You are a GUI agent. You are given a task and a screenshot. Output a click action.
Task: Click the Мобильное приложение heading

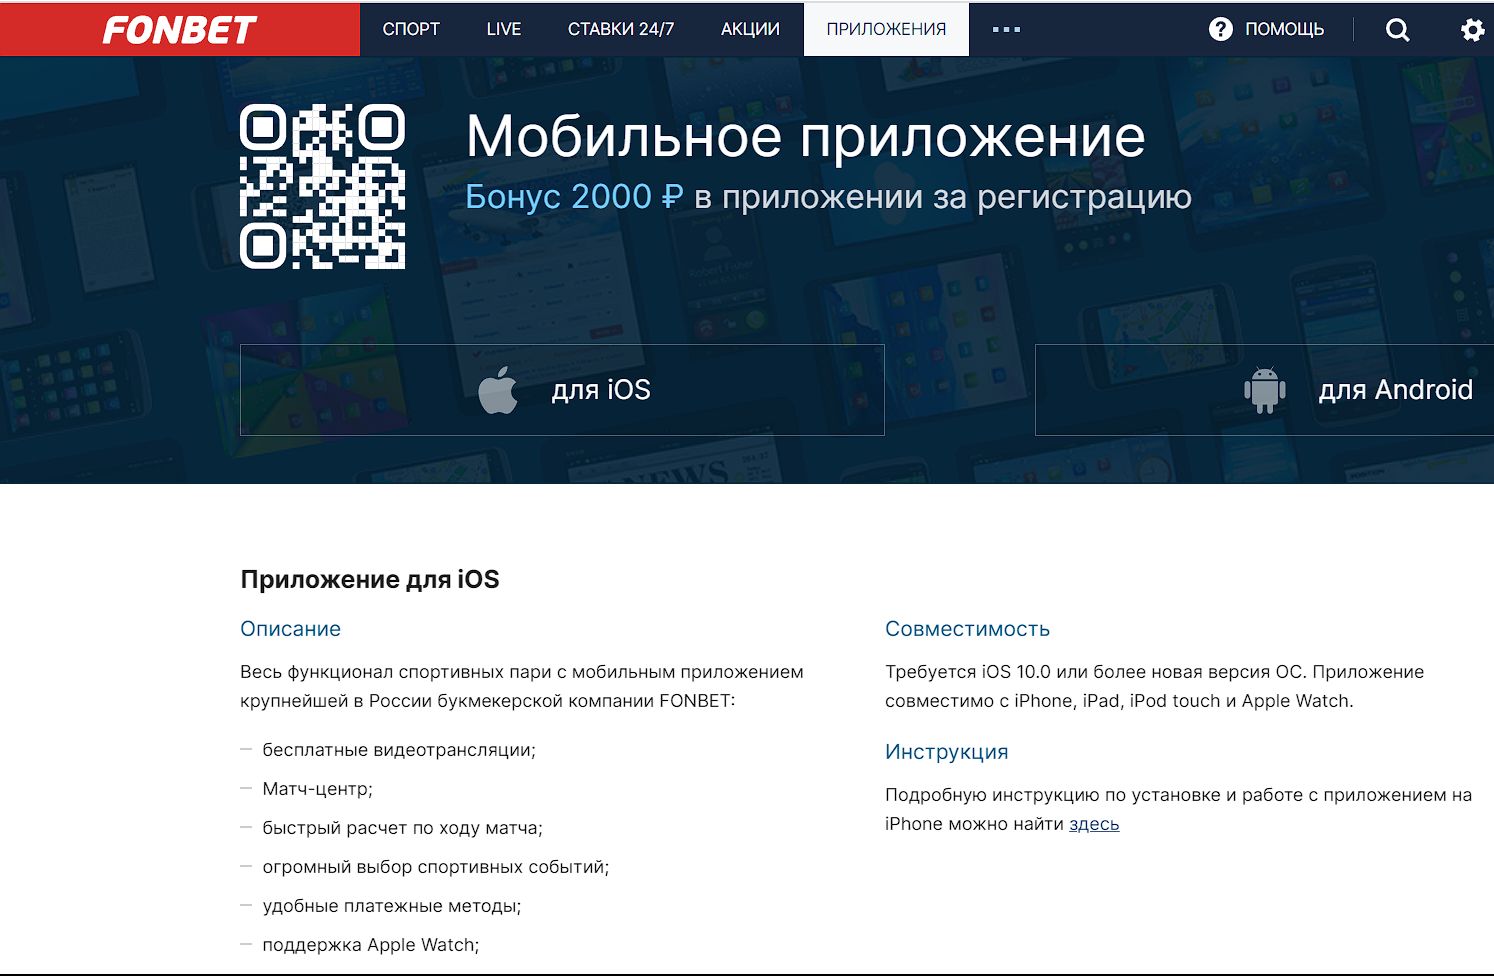point(805,136)
